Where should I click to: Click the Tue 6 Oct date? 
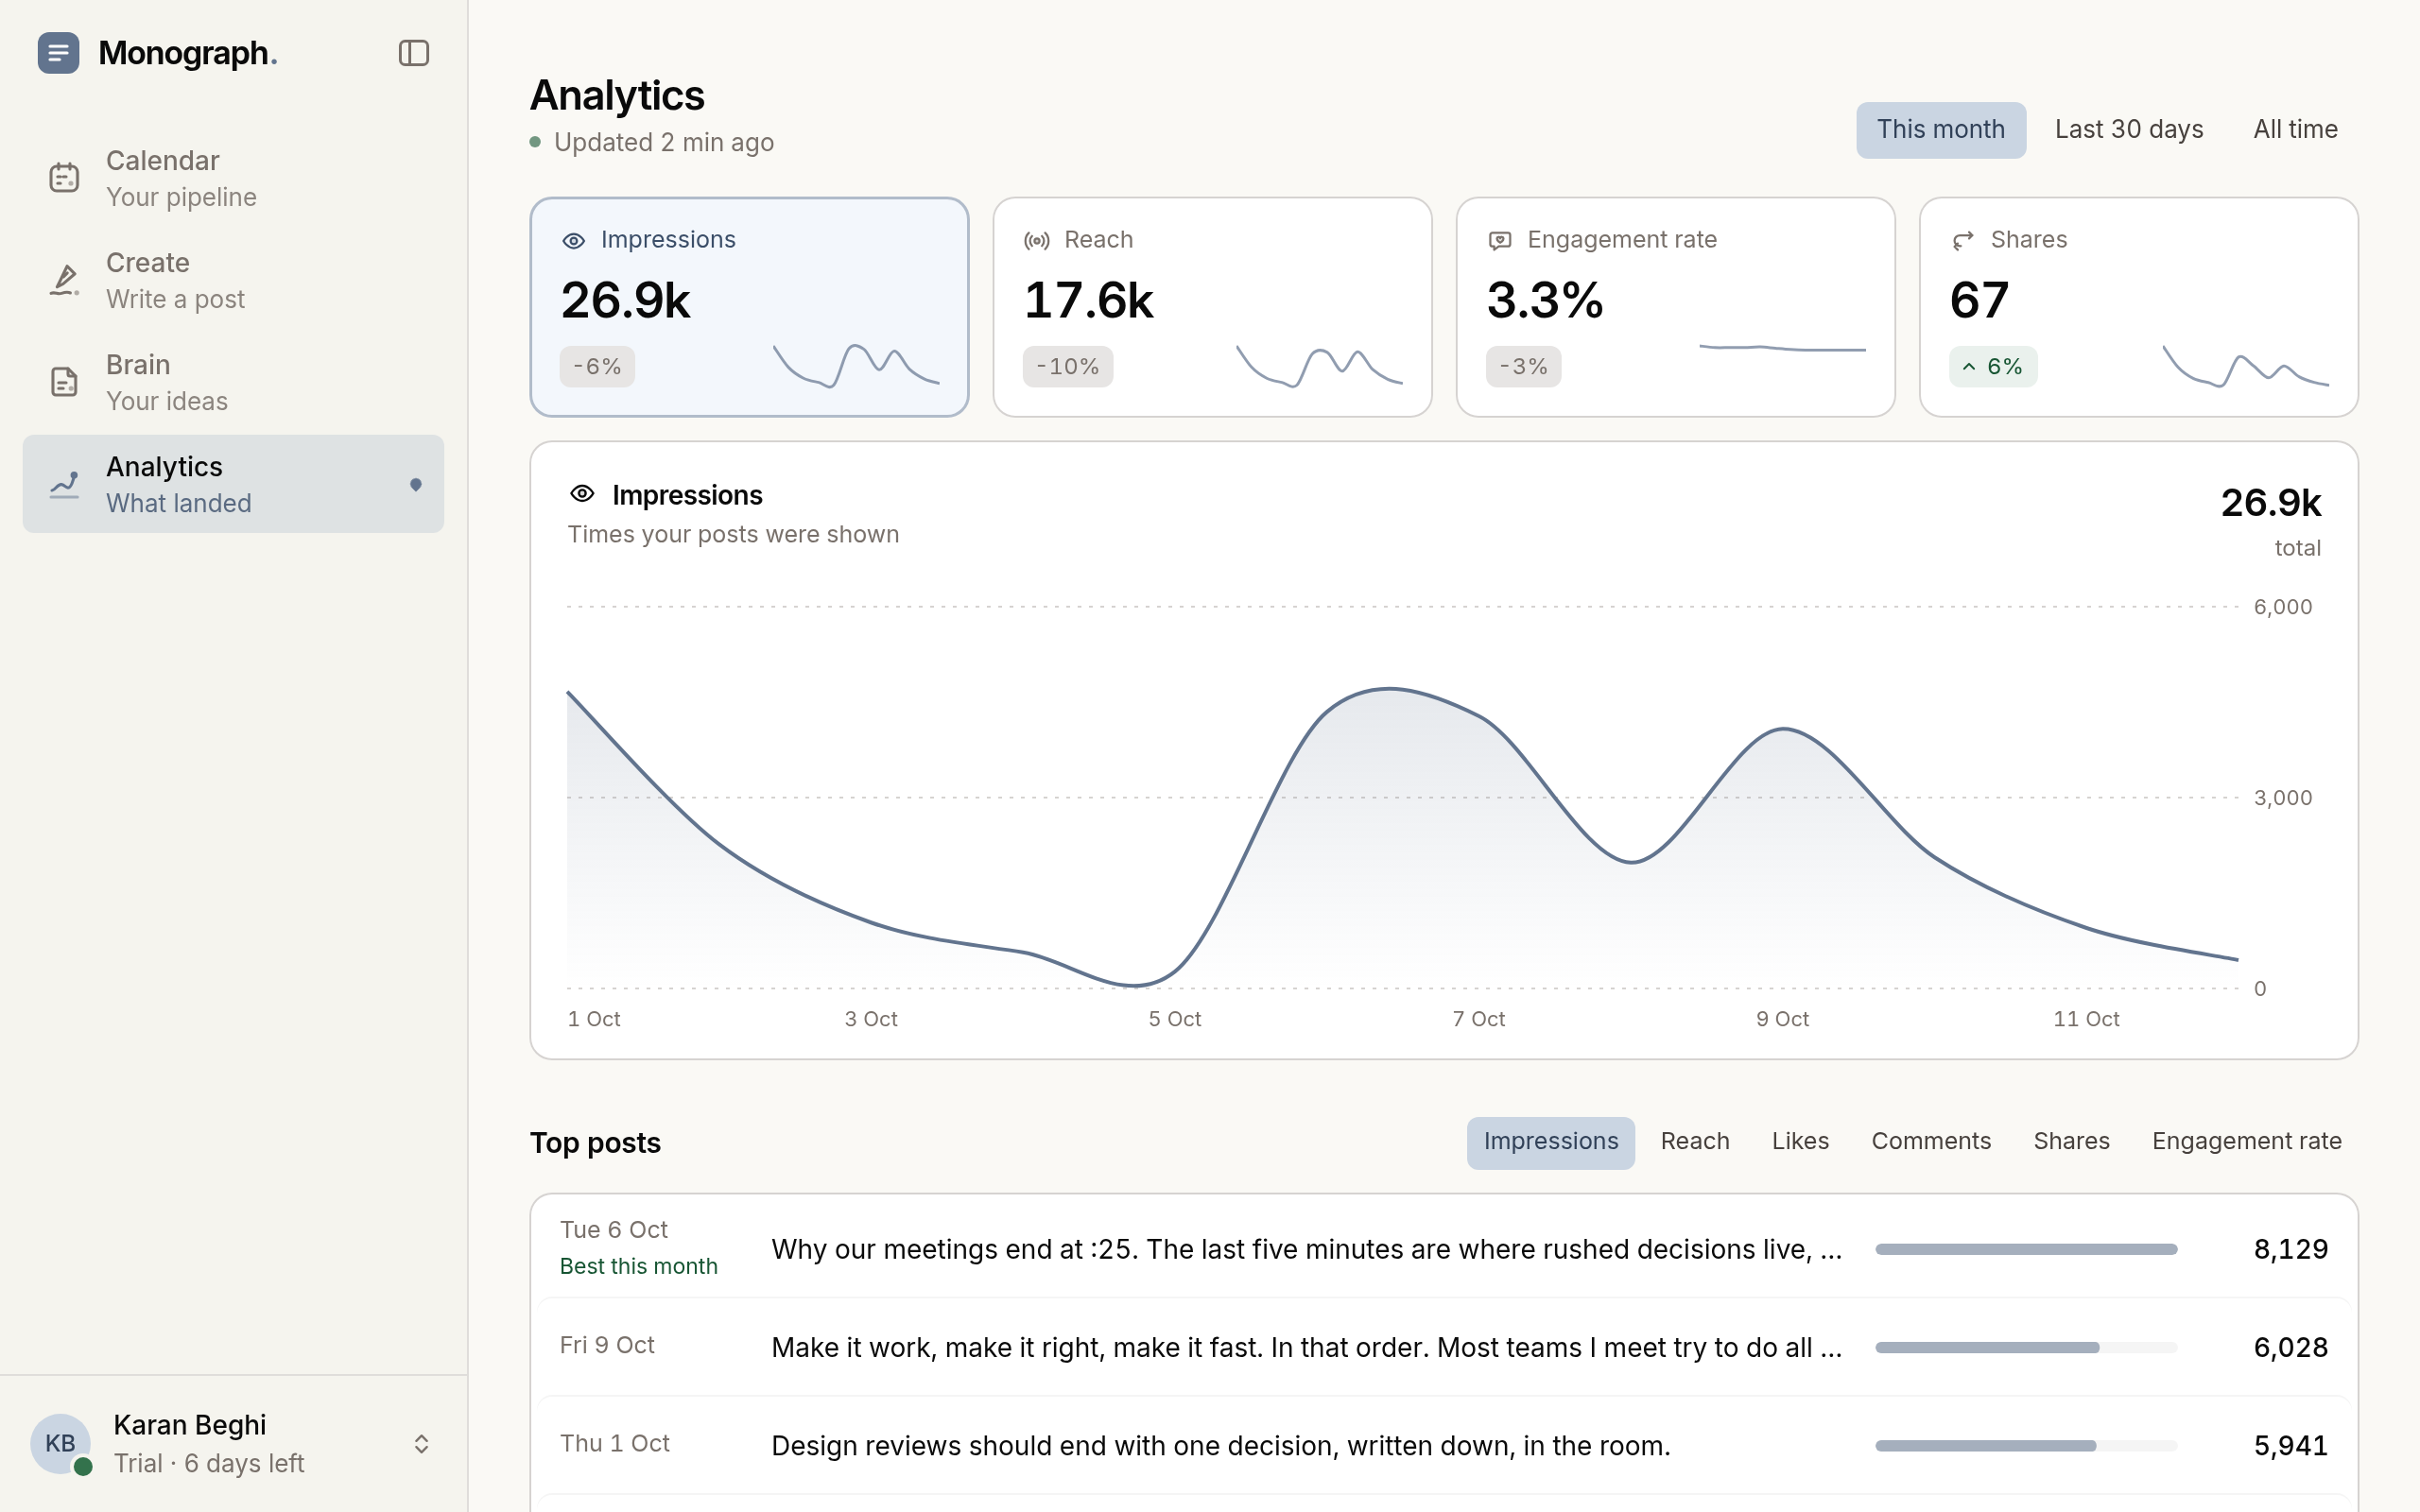pos(614,1230)
